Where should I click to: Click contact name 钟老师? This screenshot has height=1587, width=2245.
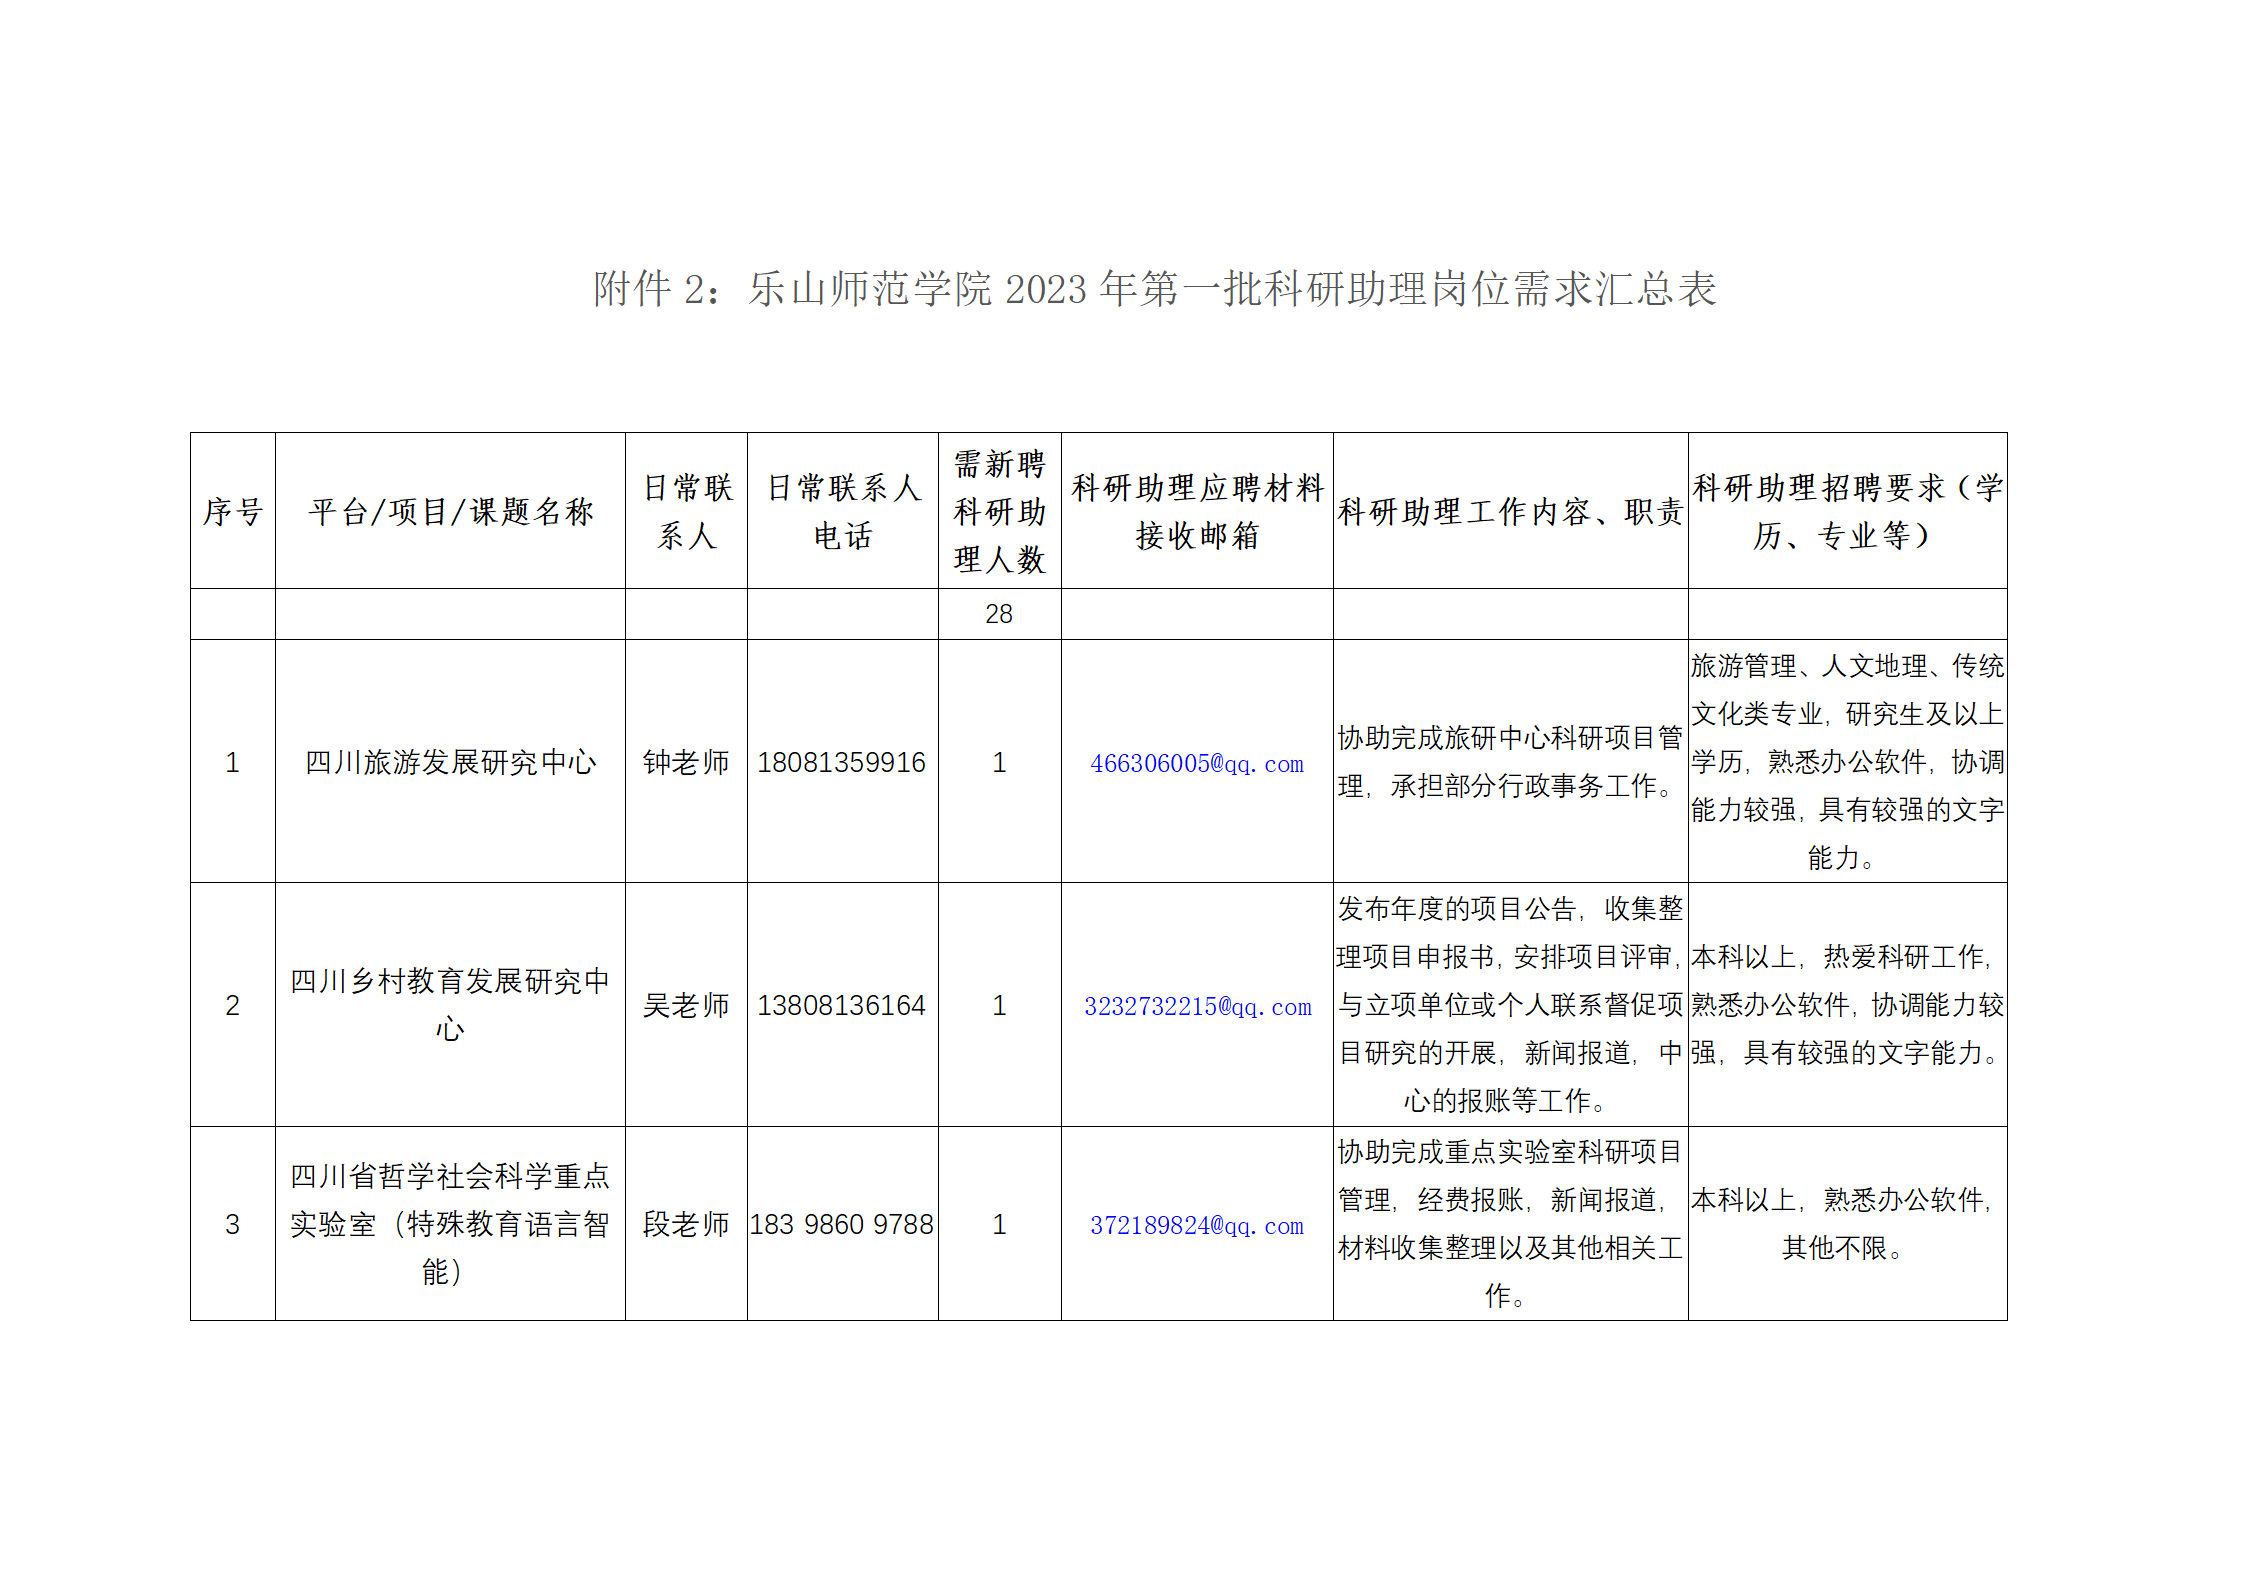(686, 762)
